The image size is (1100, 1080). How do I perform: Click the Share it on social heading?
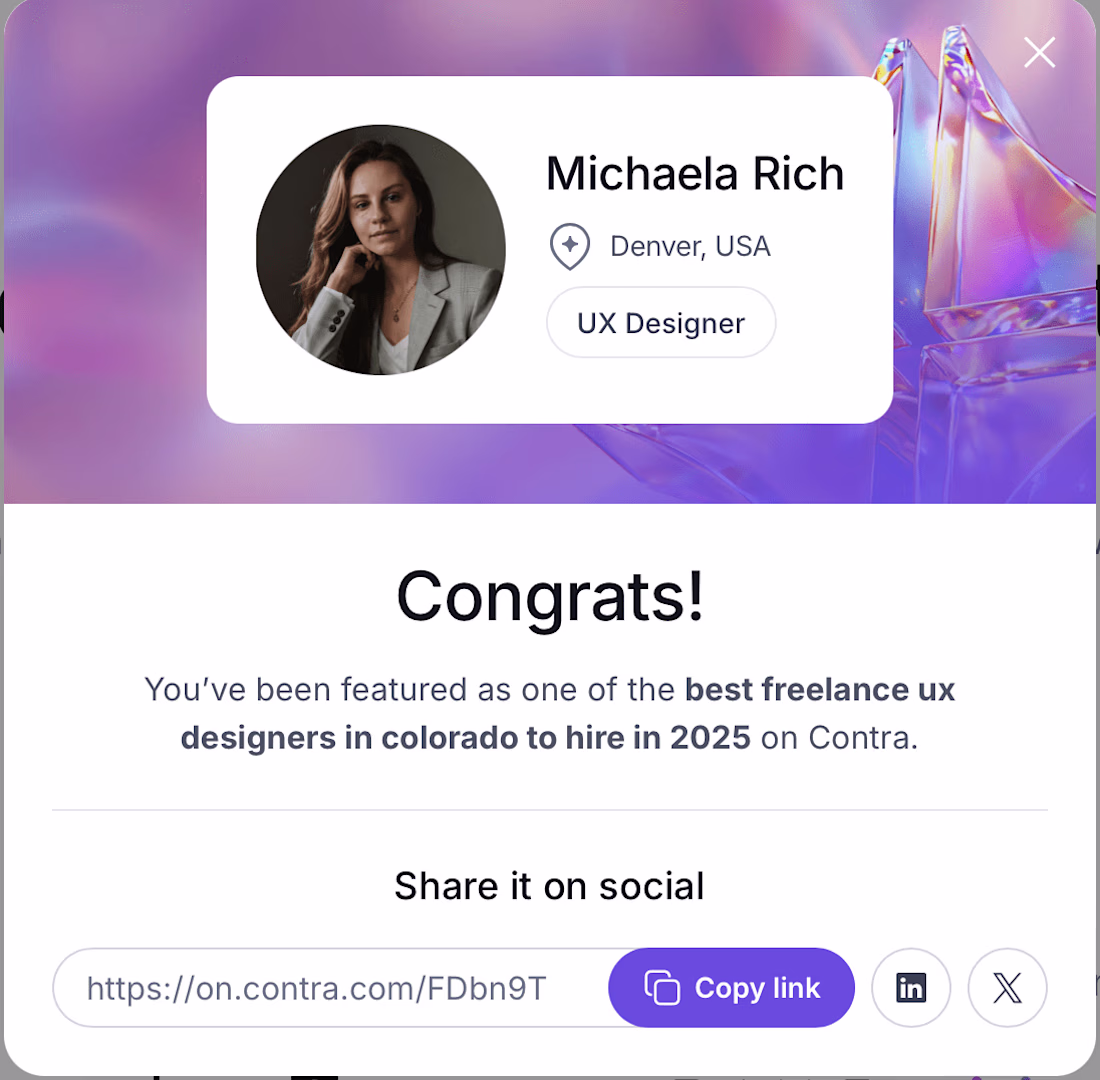pyautogui.click(x=549, y=886)
